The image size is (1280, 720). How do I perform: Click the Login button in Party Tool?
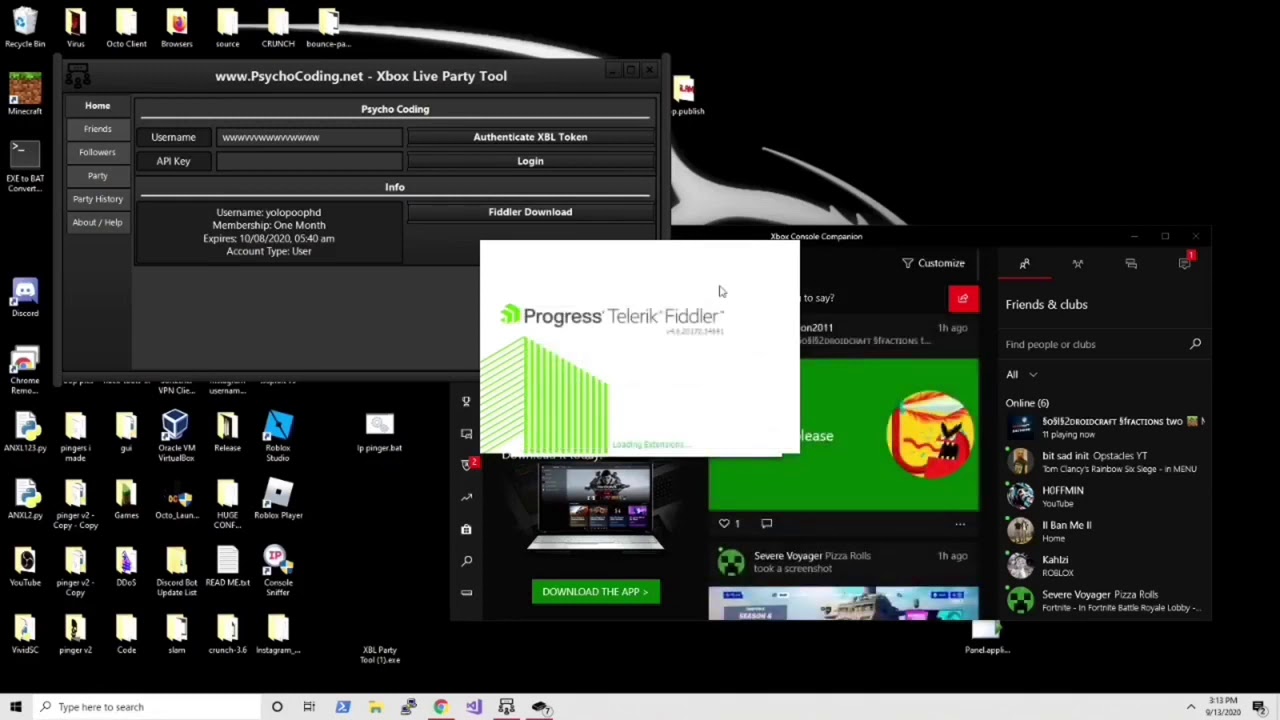point(530,161)
